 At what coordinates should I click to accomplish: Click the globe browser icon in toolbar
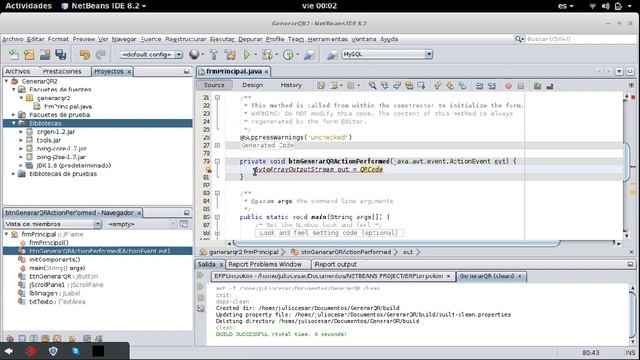click(194, 54)
